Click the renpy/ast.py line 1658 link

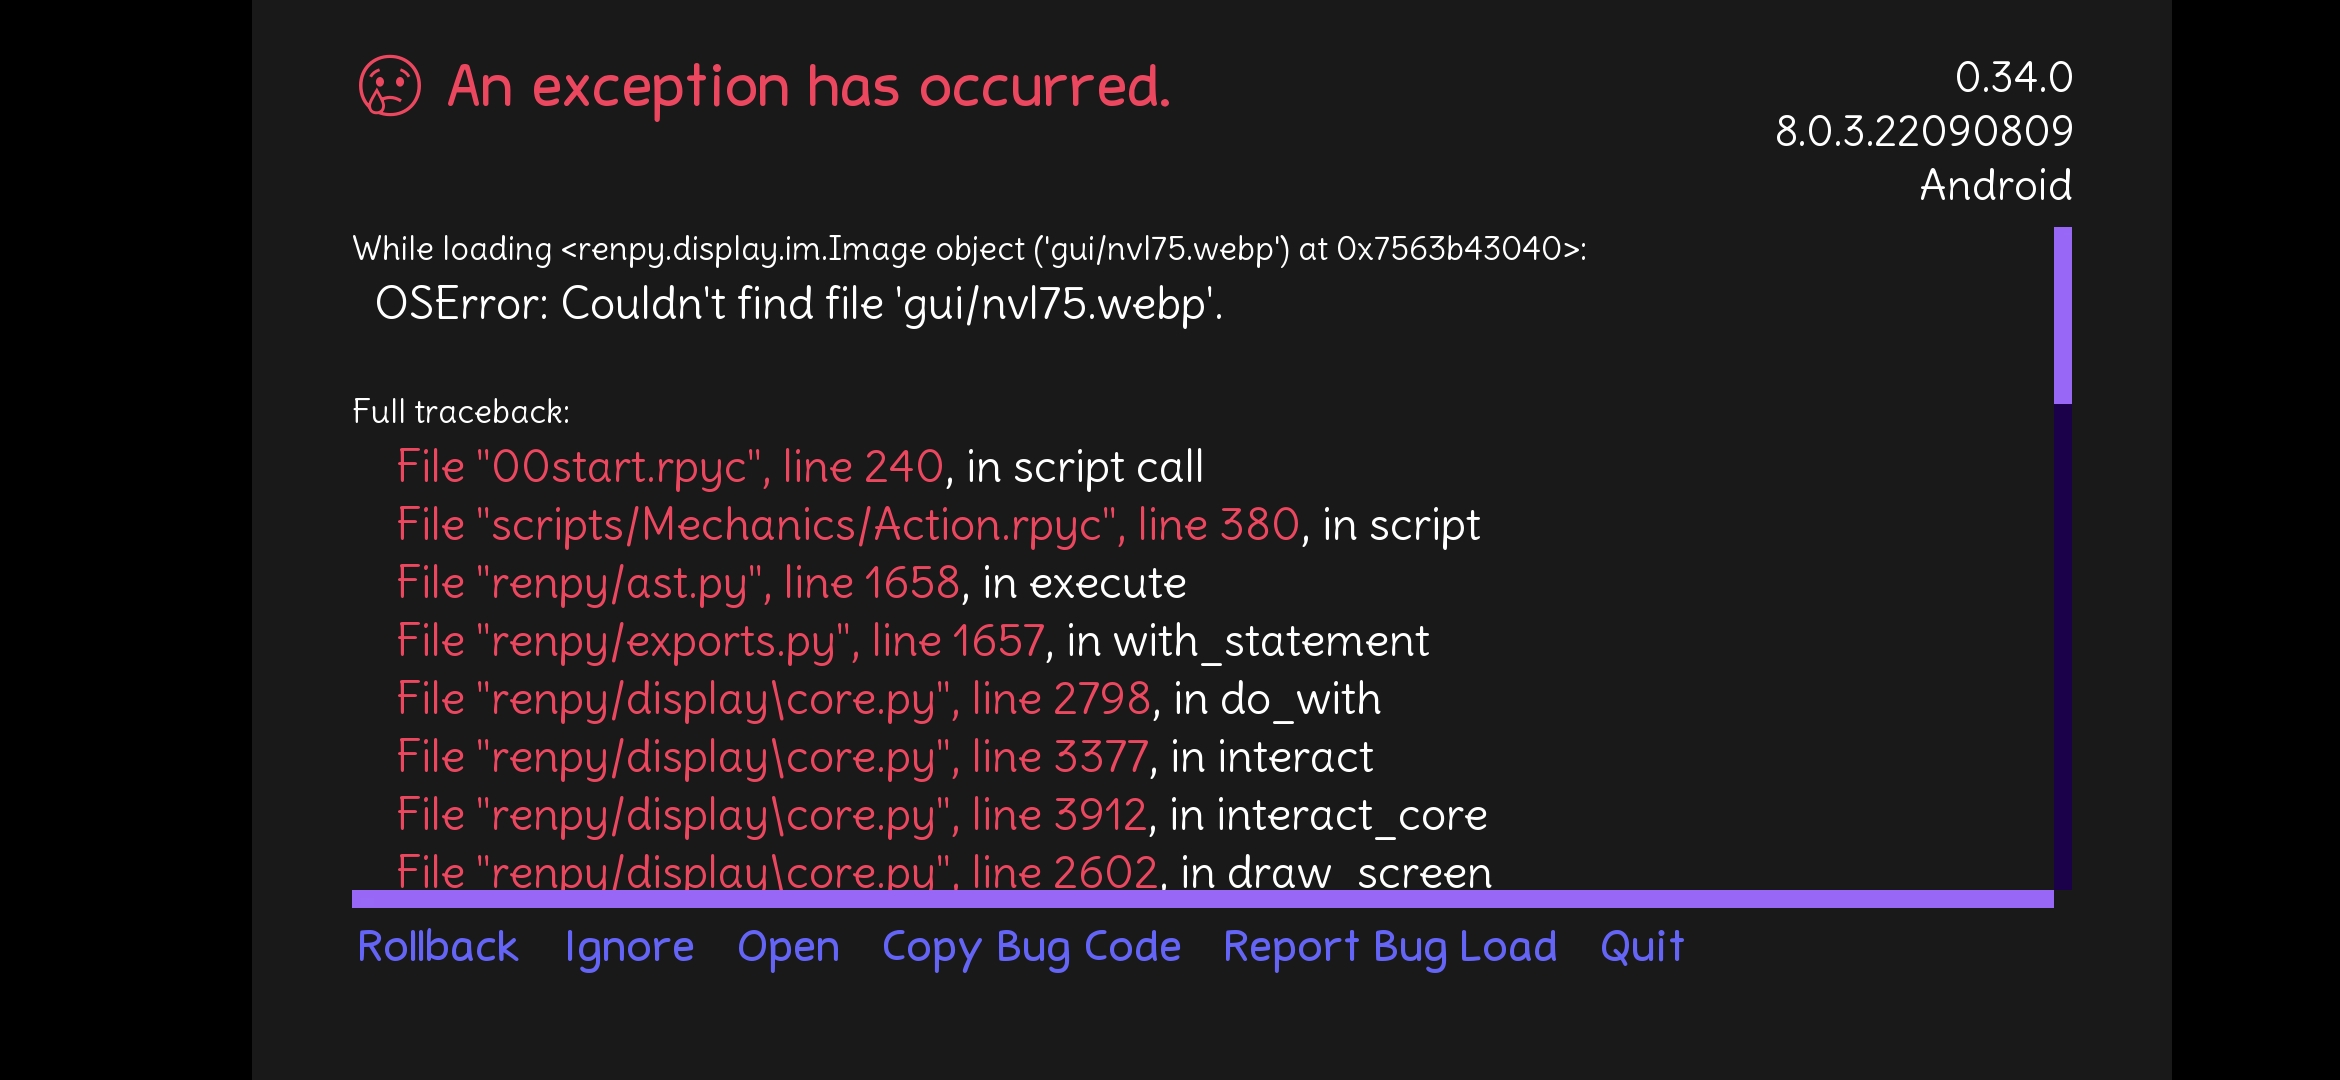point(678,583)
